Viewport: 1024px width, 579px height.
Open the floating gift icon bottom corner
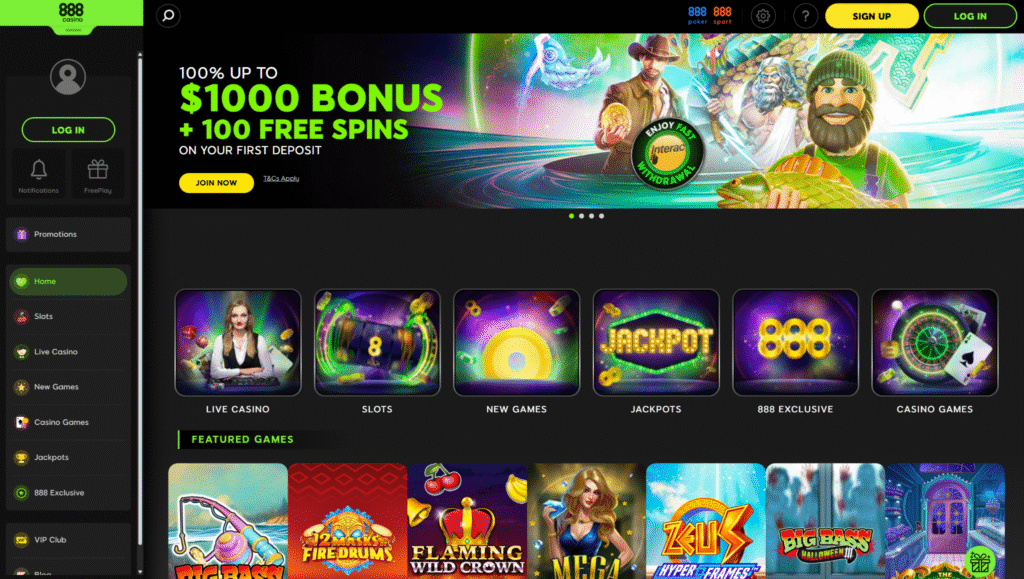[x=980, y=561]
